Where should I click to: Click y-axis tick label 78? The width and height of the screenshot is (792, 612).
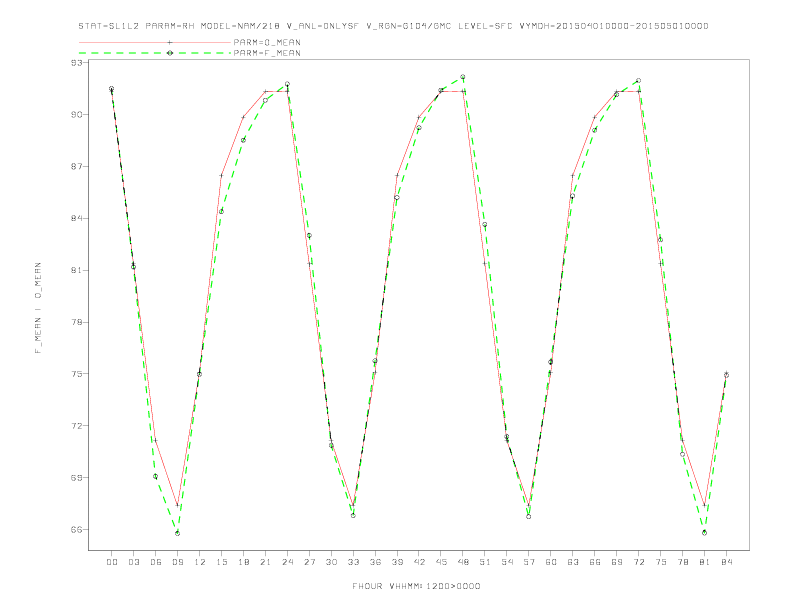77,322
